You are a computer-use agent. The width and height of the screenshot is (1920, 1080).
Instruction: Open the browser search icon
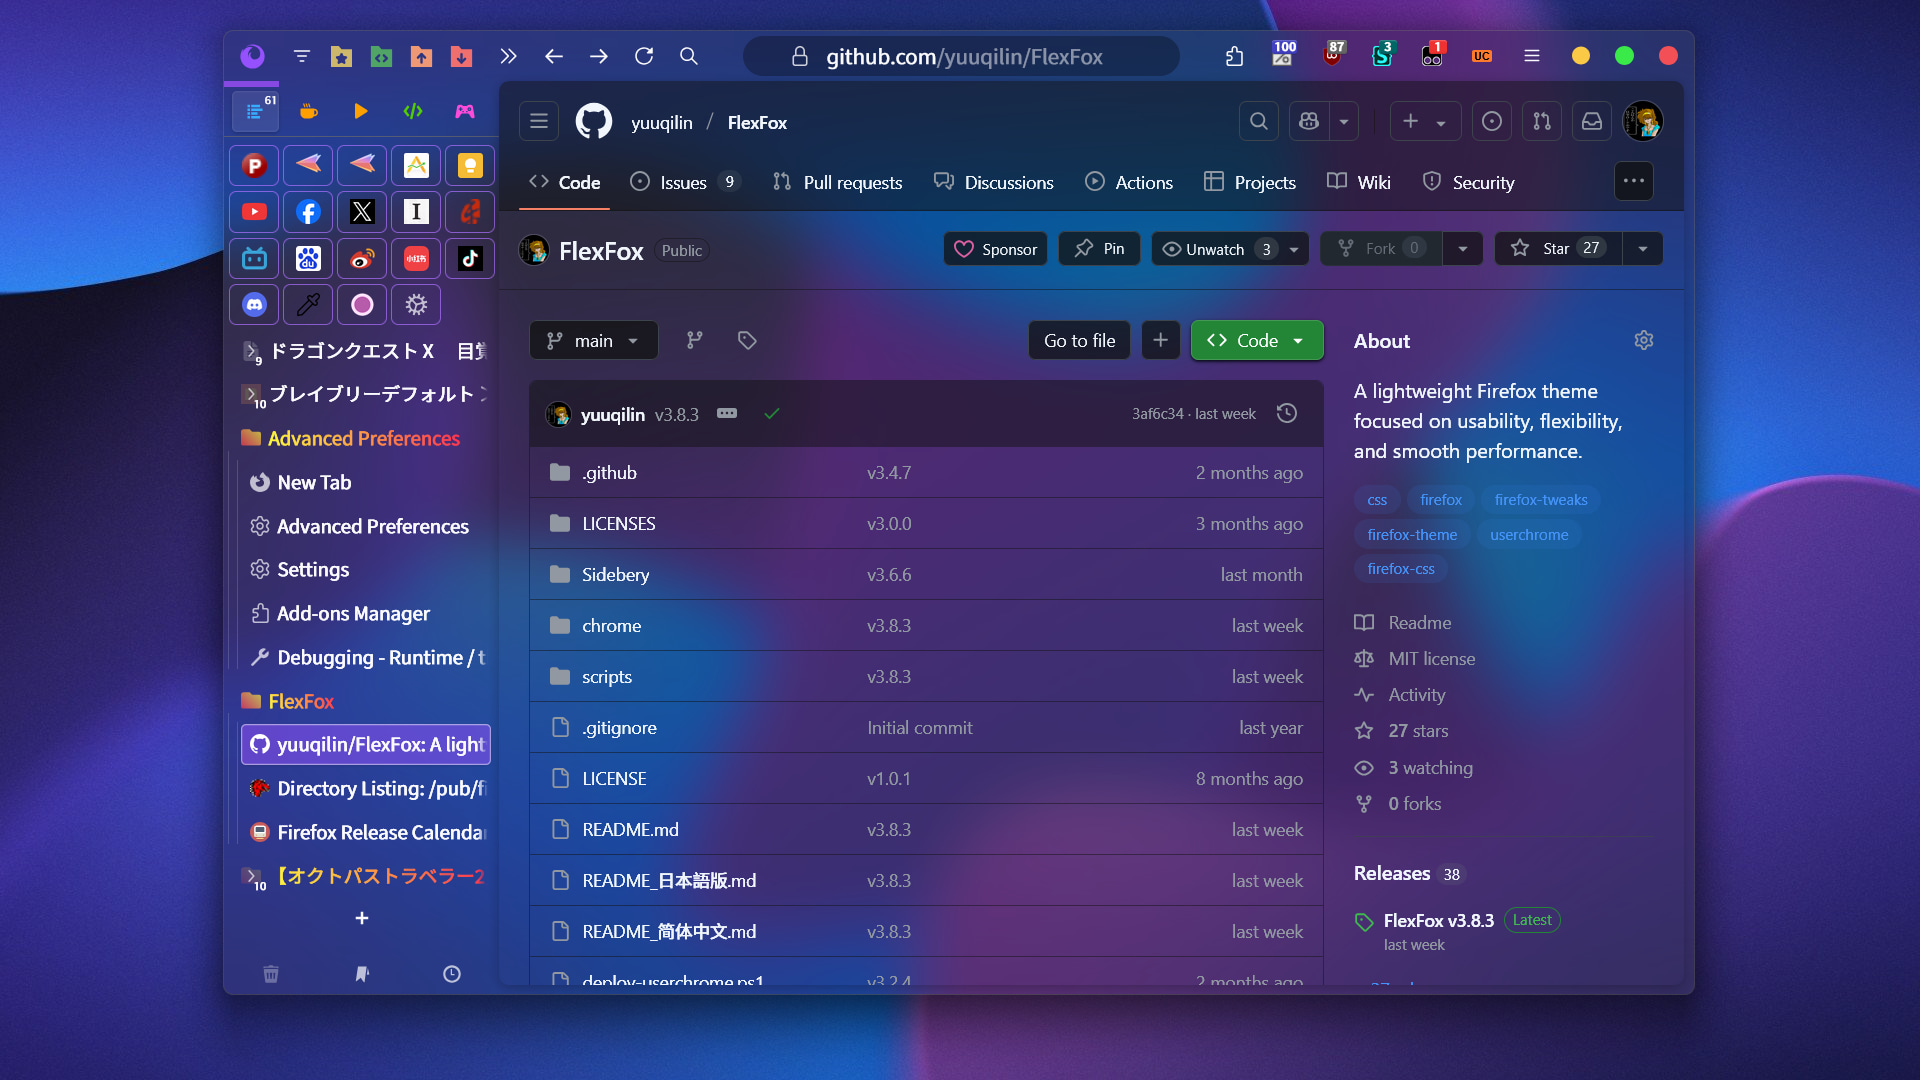coord(689,56)
